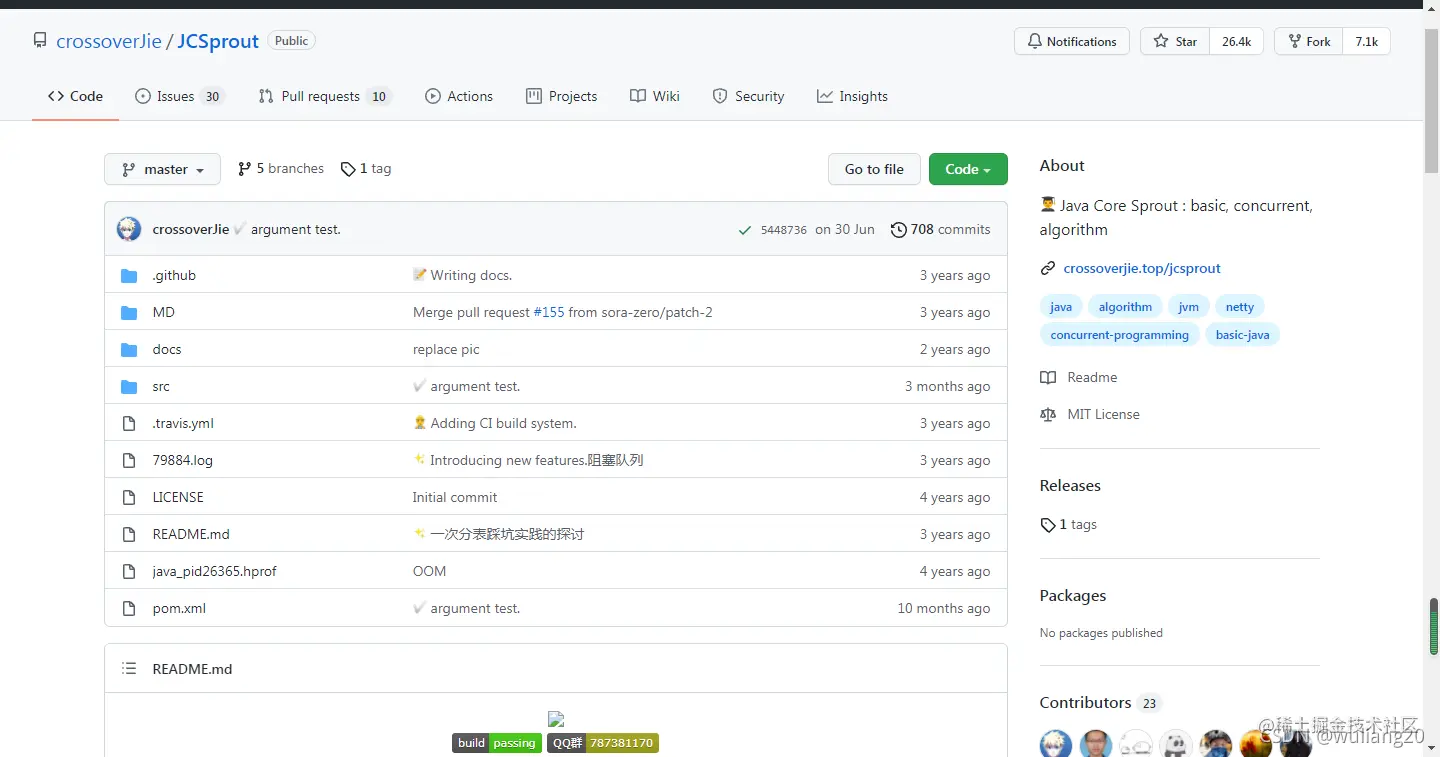Screen dimensions: 1440x757
Task: Click the 26.4k stargazers count
Action: 1237,41
